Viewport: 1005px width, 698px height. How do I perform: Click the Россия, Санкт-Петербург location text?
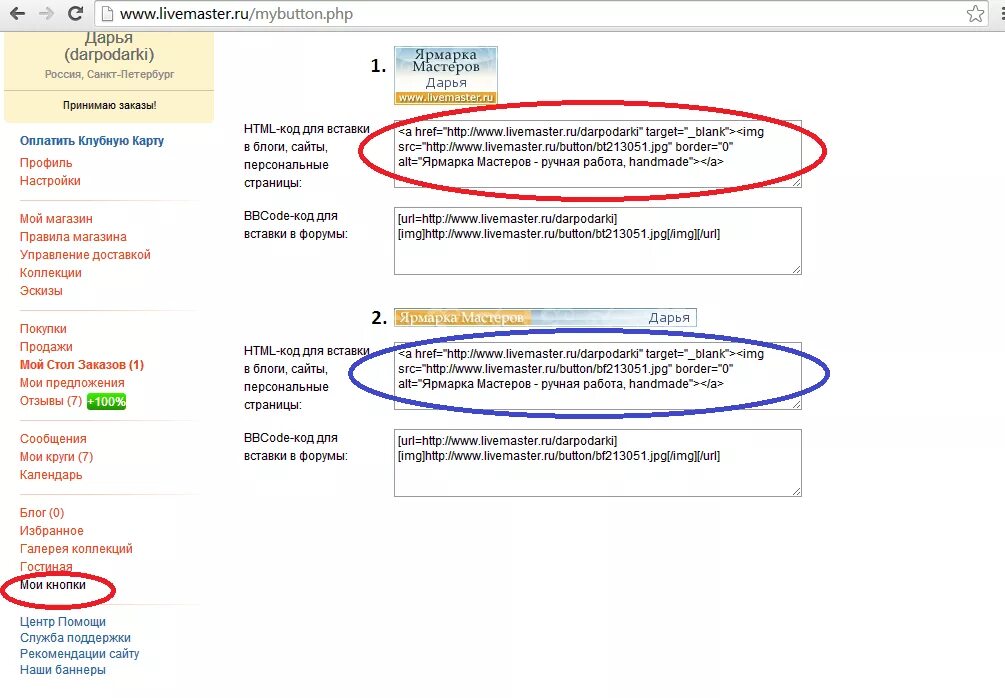110,74
